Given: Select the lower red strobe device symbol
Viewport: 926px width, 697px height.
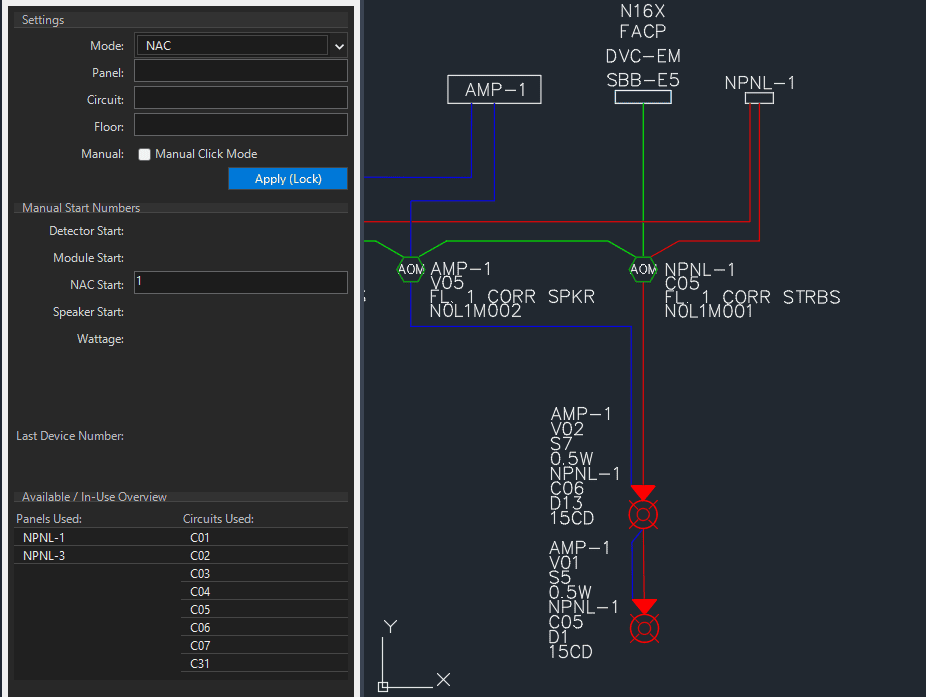Looking at the screenshot, I should [x=645, y=628].
